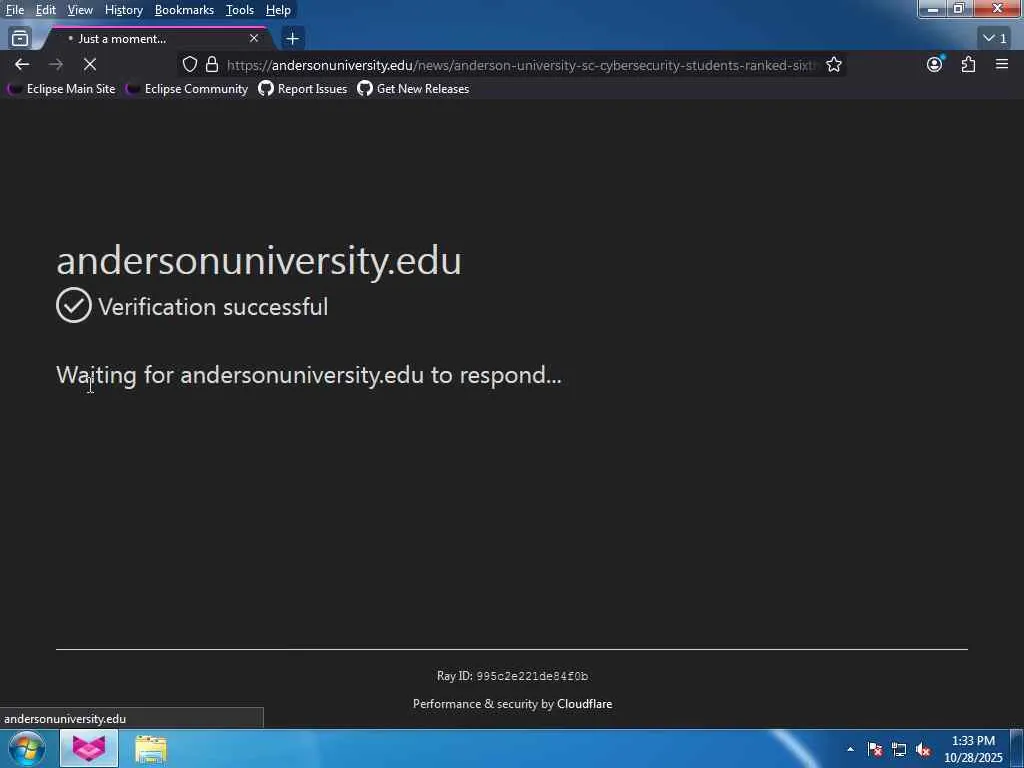Open the Edit menu
This screenshot has height=768, width=1024.
click(x=46, y=10)
